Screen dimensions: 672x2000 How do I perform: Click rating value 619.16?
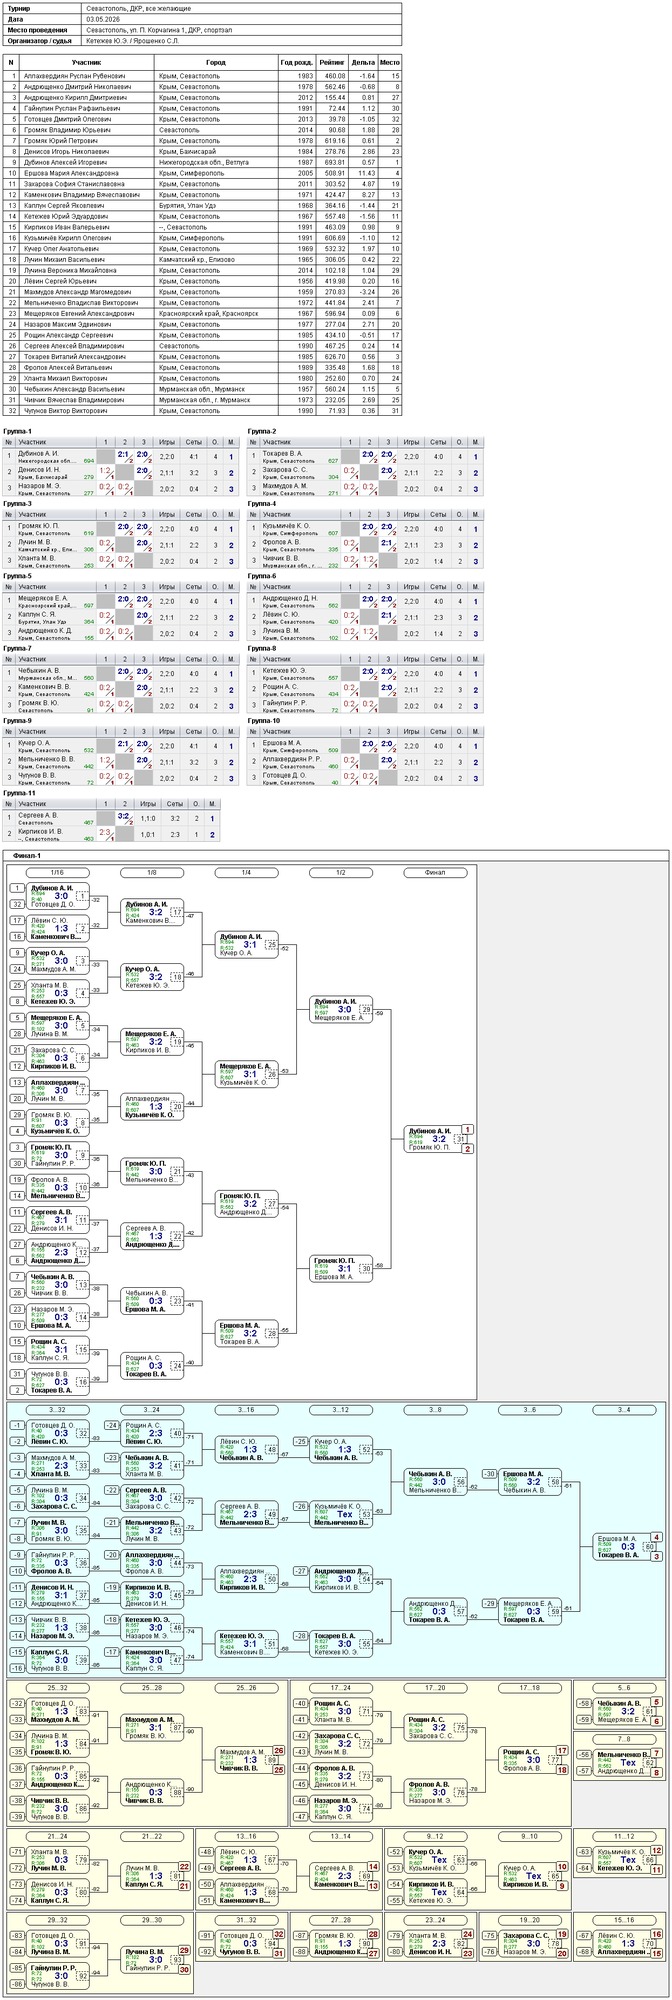pyautogui.click(x=335, y=141)
